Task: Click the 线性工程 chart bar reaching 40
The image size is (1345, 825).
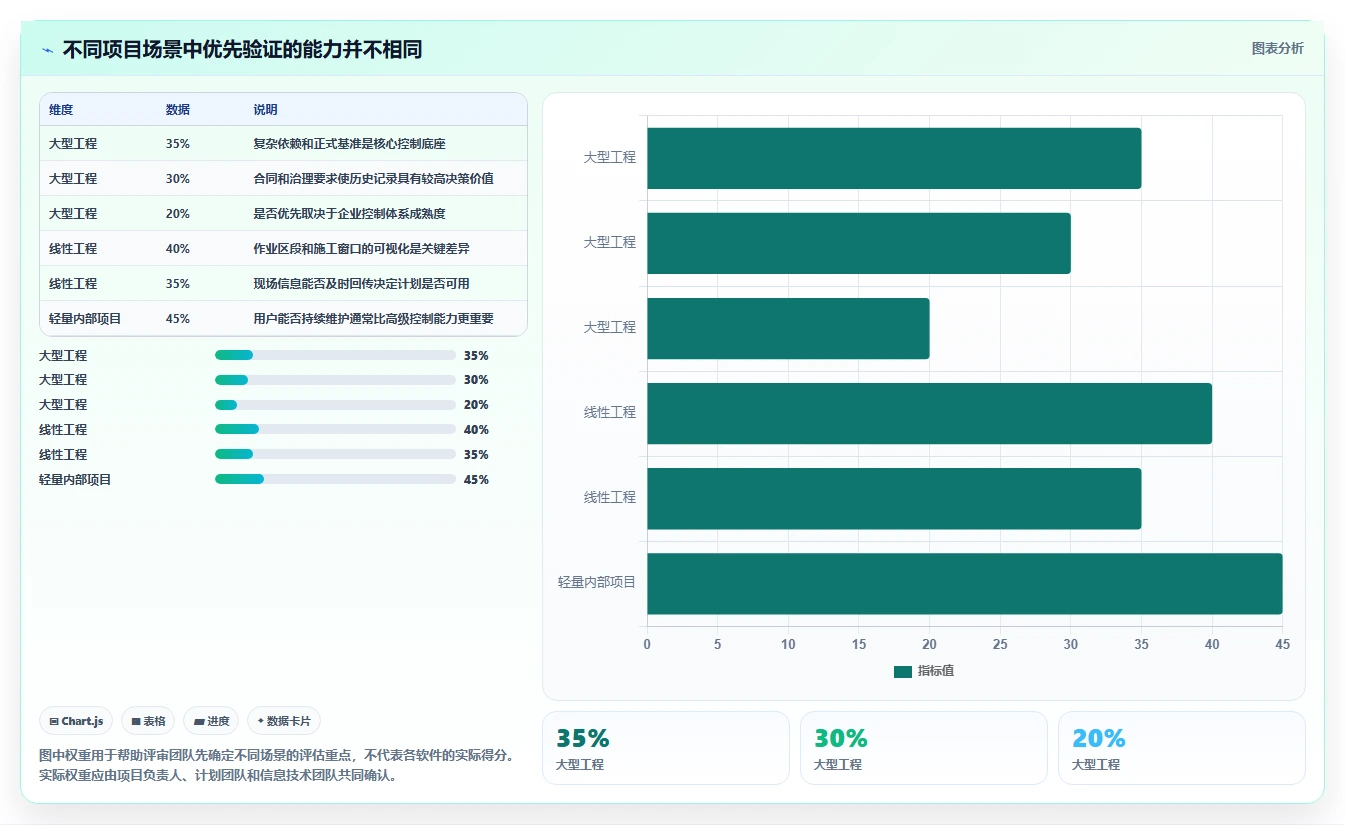Action: [x=929, y=413]
